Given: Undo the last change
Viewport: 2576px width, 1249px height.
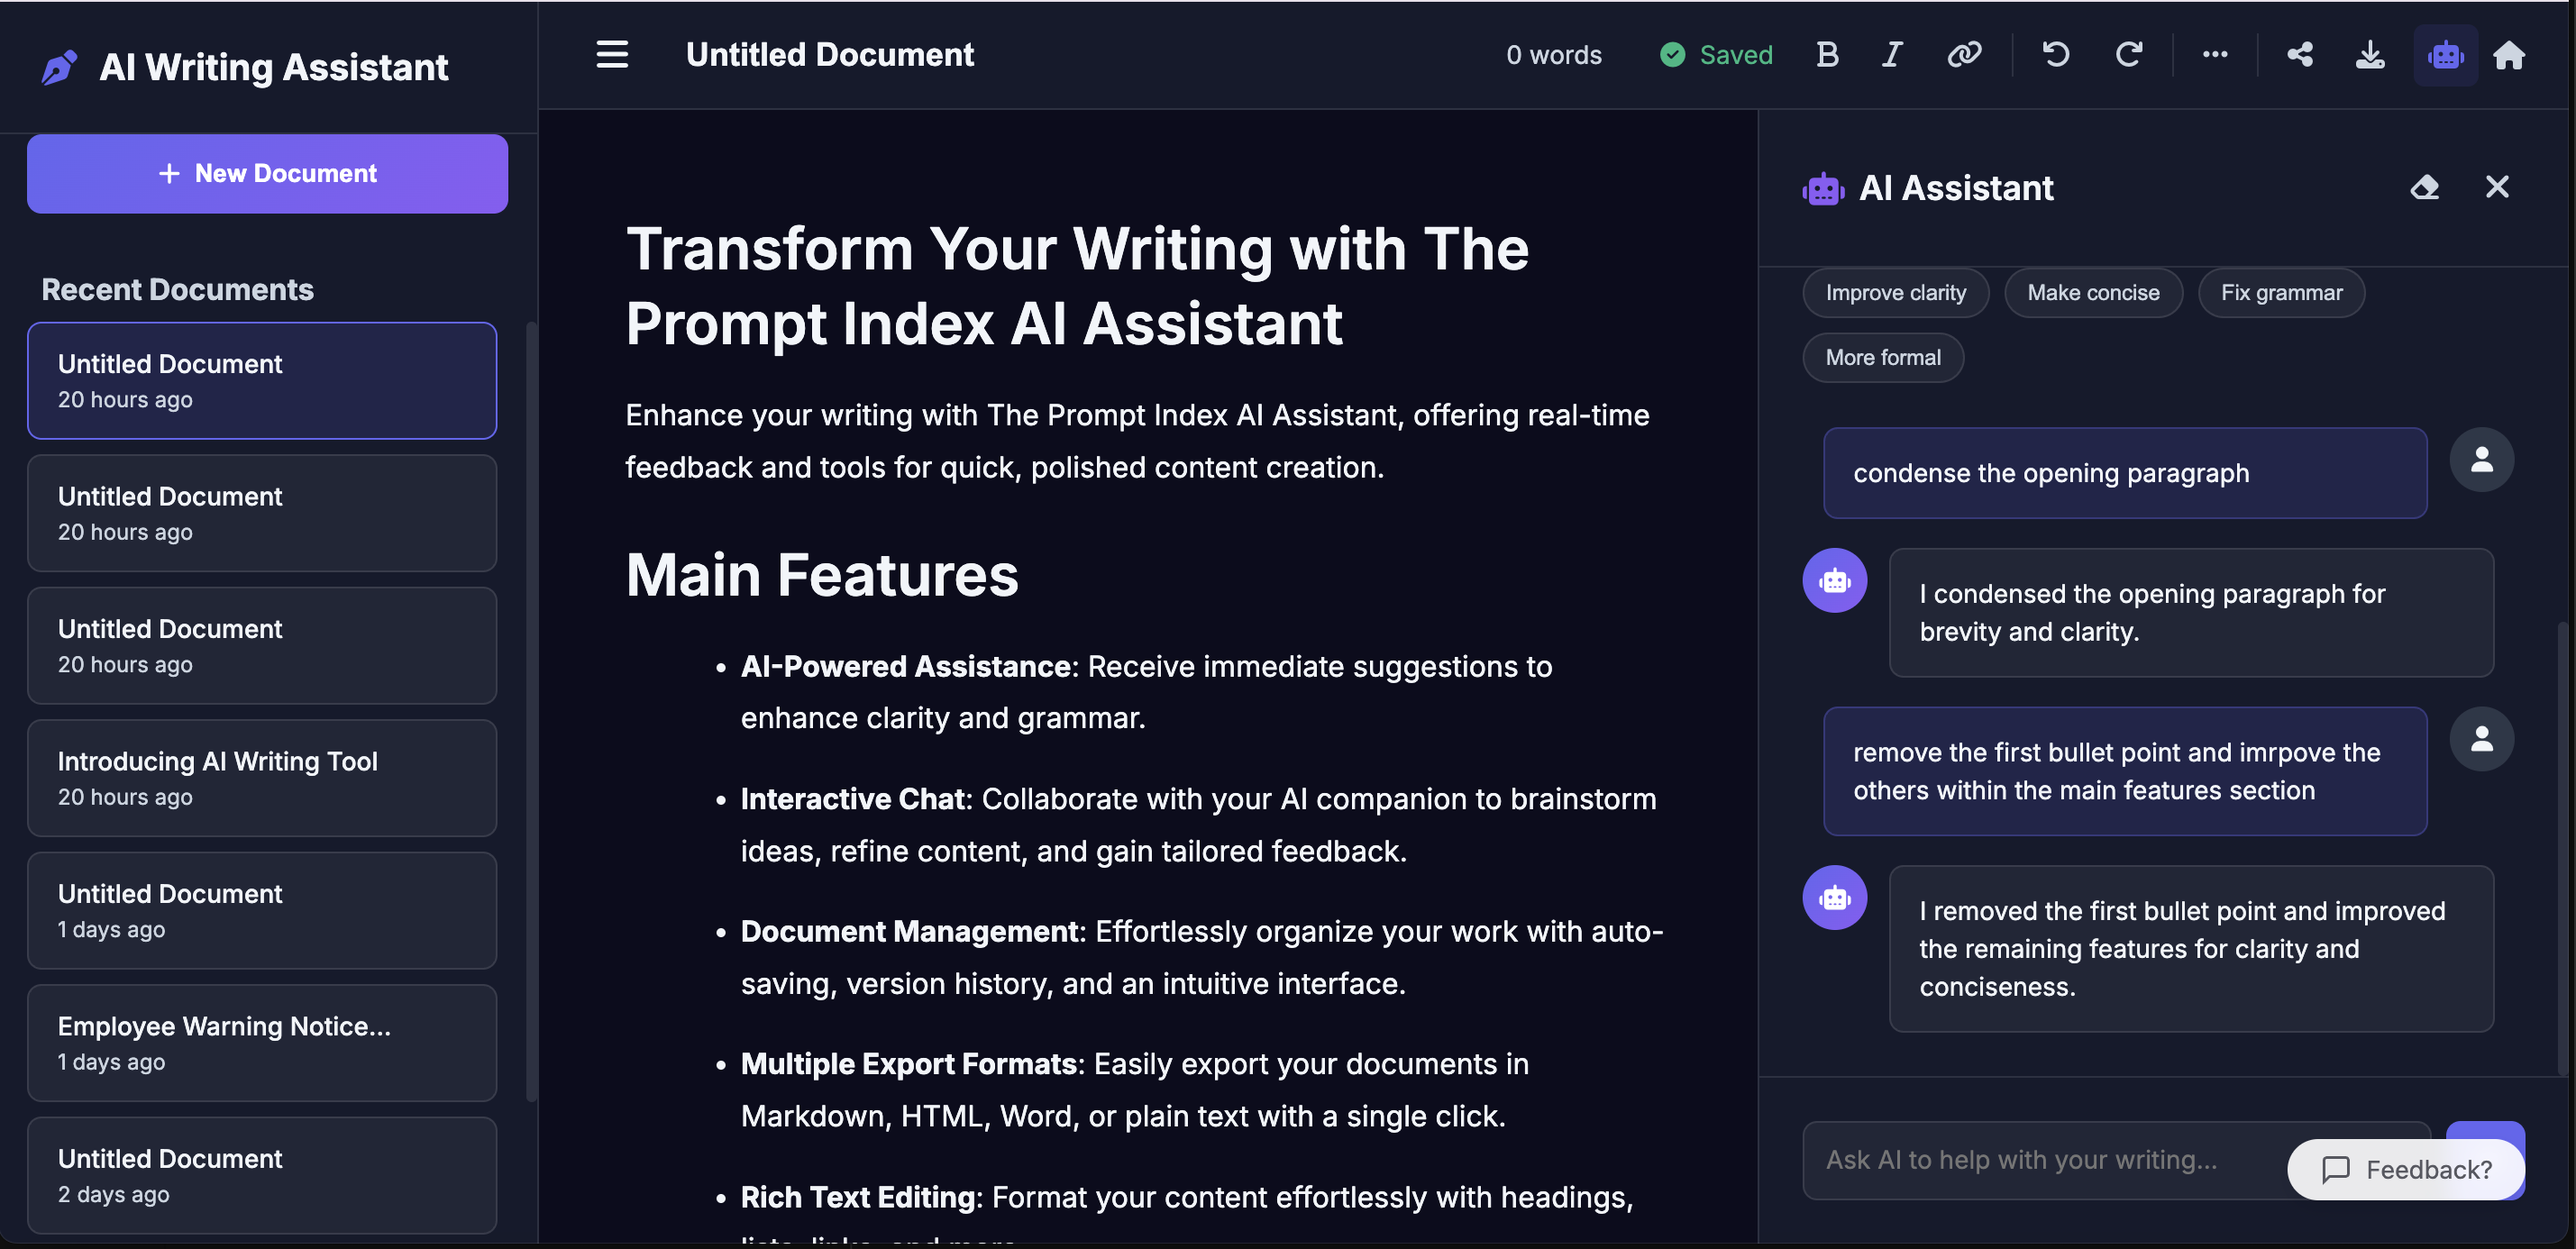Looking at the screenshot, I should pyautogui.click(x=2056, y=55).
